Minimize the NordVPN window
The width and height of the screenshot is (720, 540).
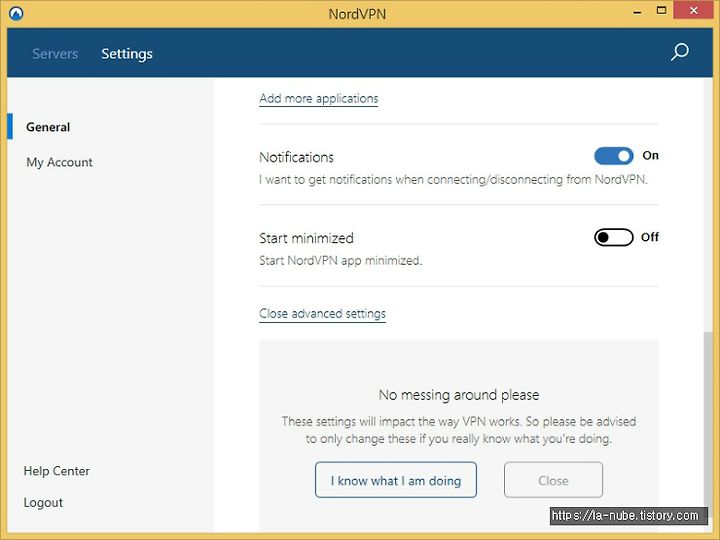pyautogui.click(x=637, y=12)
